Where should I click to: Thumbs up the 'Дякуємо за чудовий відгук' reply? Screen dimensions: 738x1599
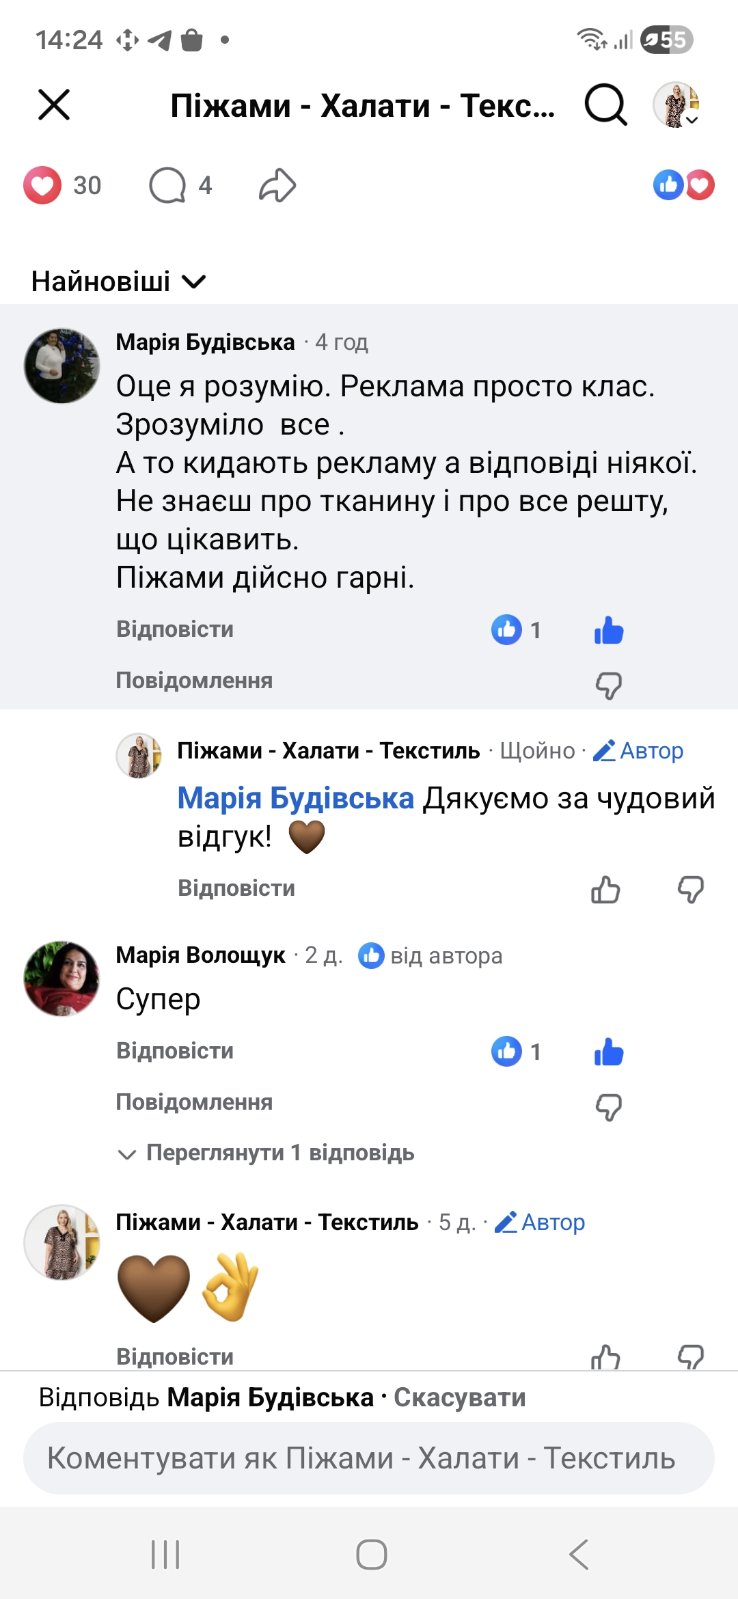(605, 889)
